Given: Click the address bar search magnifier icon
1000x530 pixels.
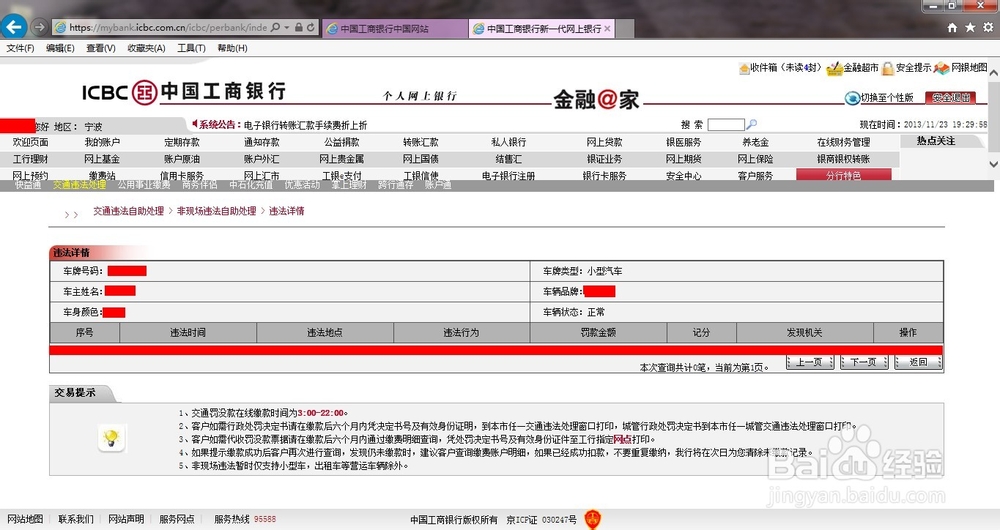Looking at the screenshot, I should tap(275, 27).
